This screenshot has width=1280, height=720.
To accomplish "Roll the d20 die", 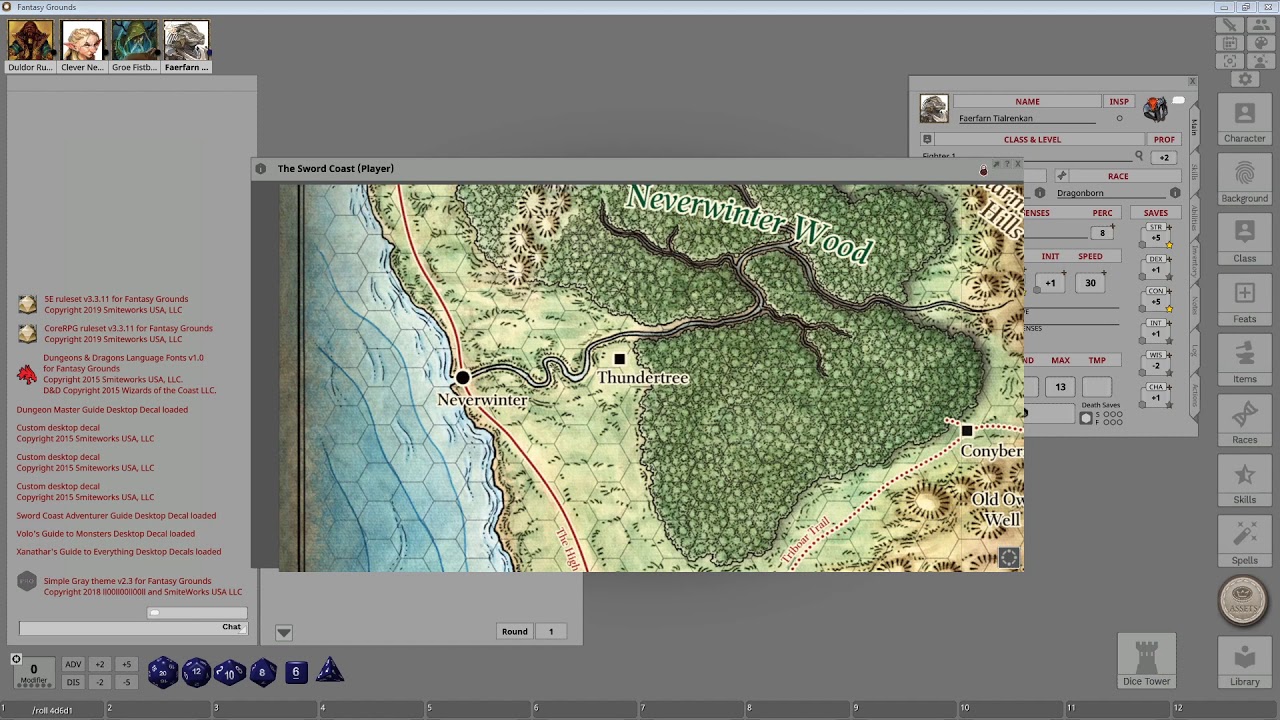I will coord(162,672).
